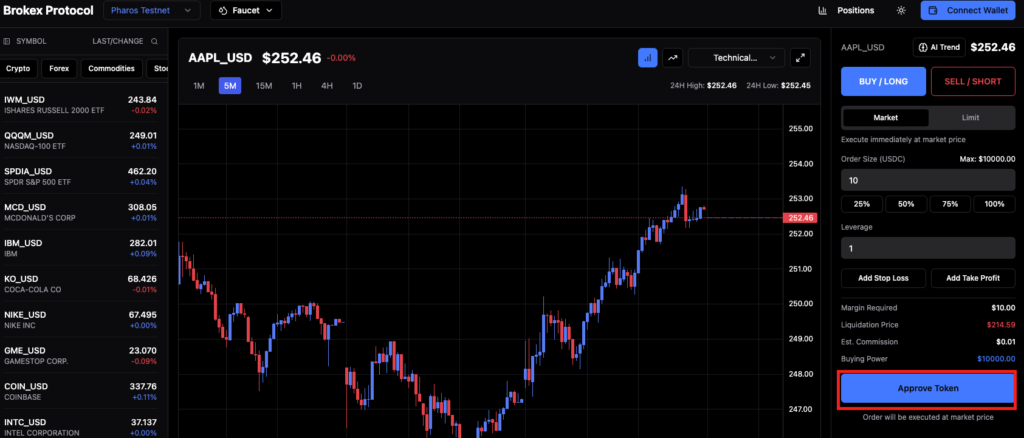1024x438 pixels.
Task: Choose the SELL / SHORT side
Action: [x=973, y=81]
